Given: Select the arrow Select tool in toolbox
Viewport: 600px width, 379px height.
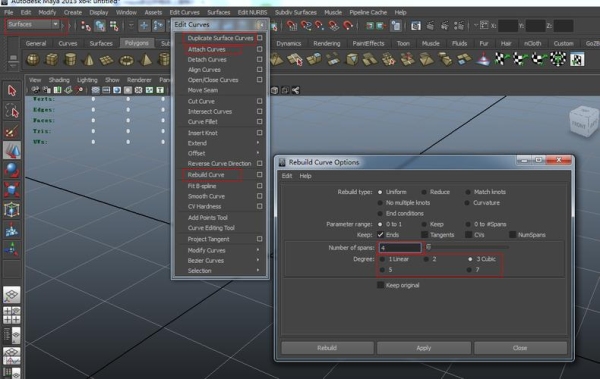Looking at the screenshot, I should click(12, 91).
